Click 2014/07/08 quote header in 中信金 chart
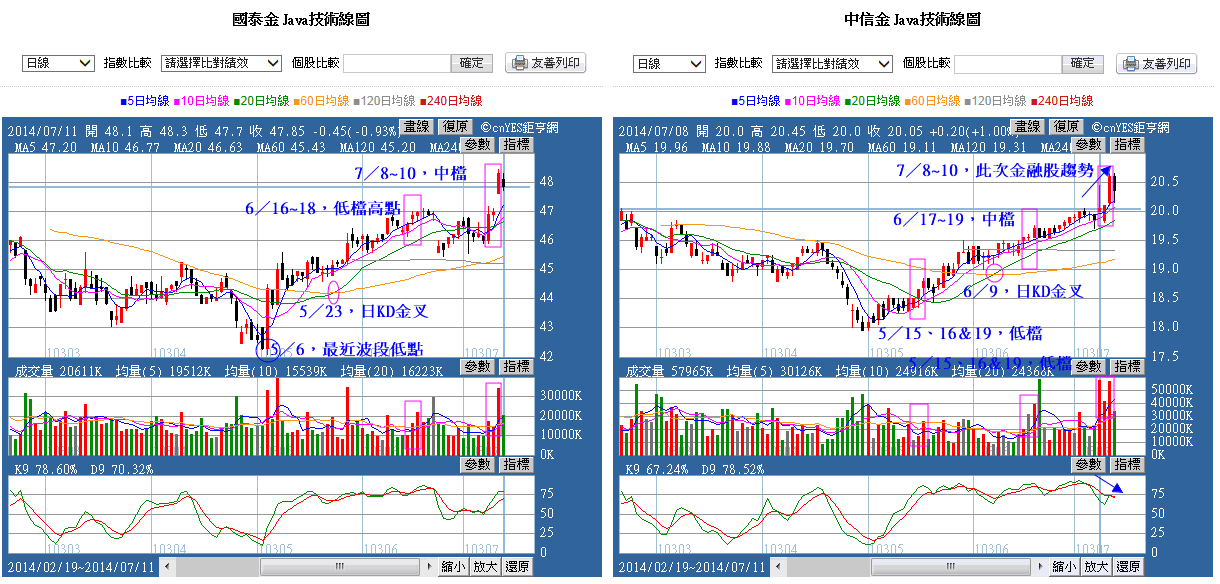Image resolution: width=1220 pixels, height=584 pixels. point(815,129)
